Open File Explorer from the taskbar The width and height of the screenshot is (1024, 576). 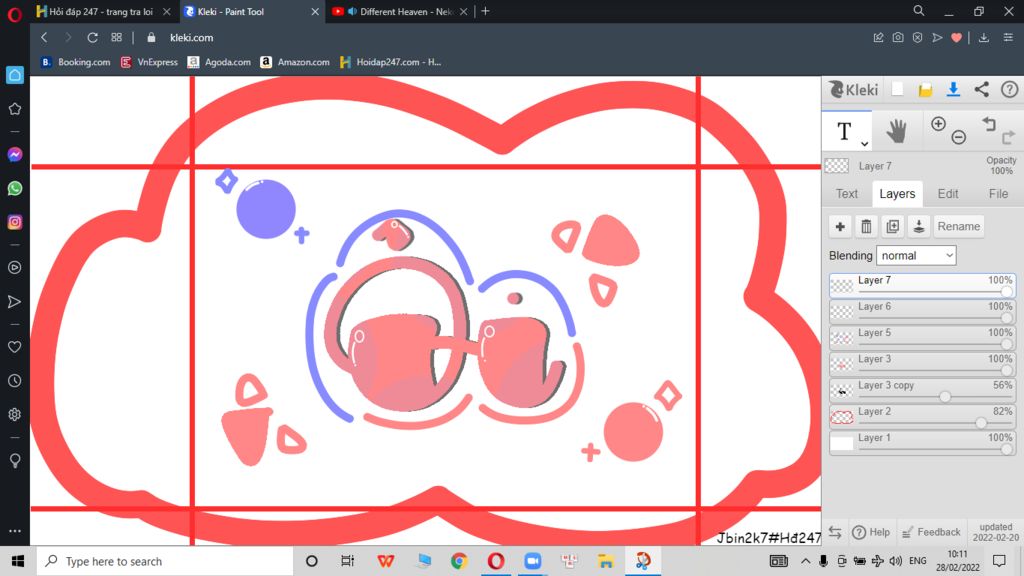pyautogui.click(x=605, y=561)
